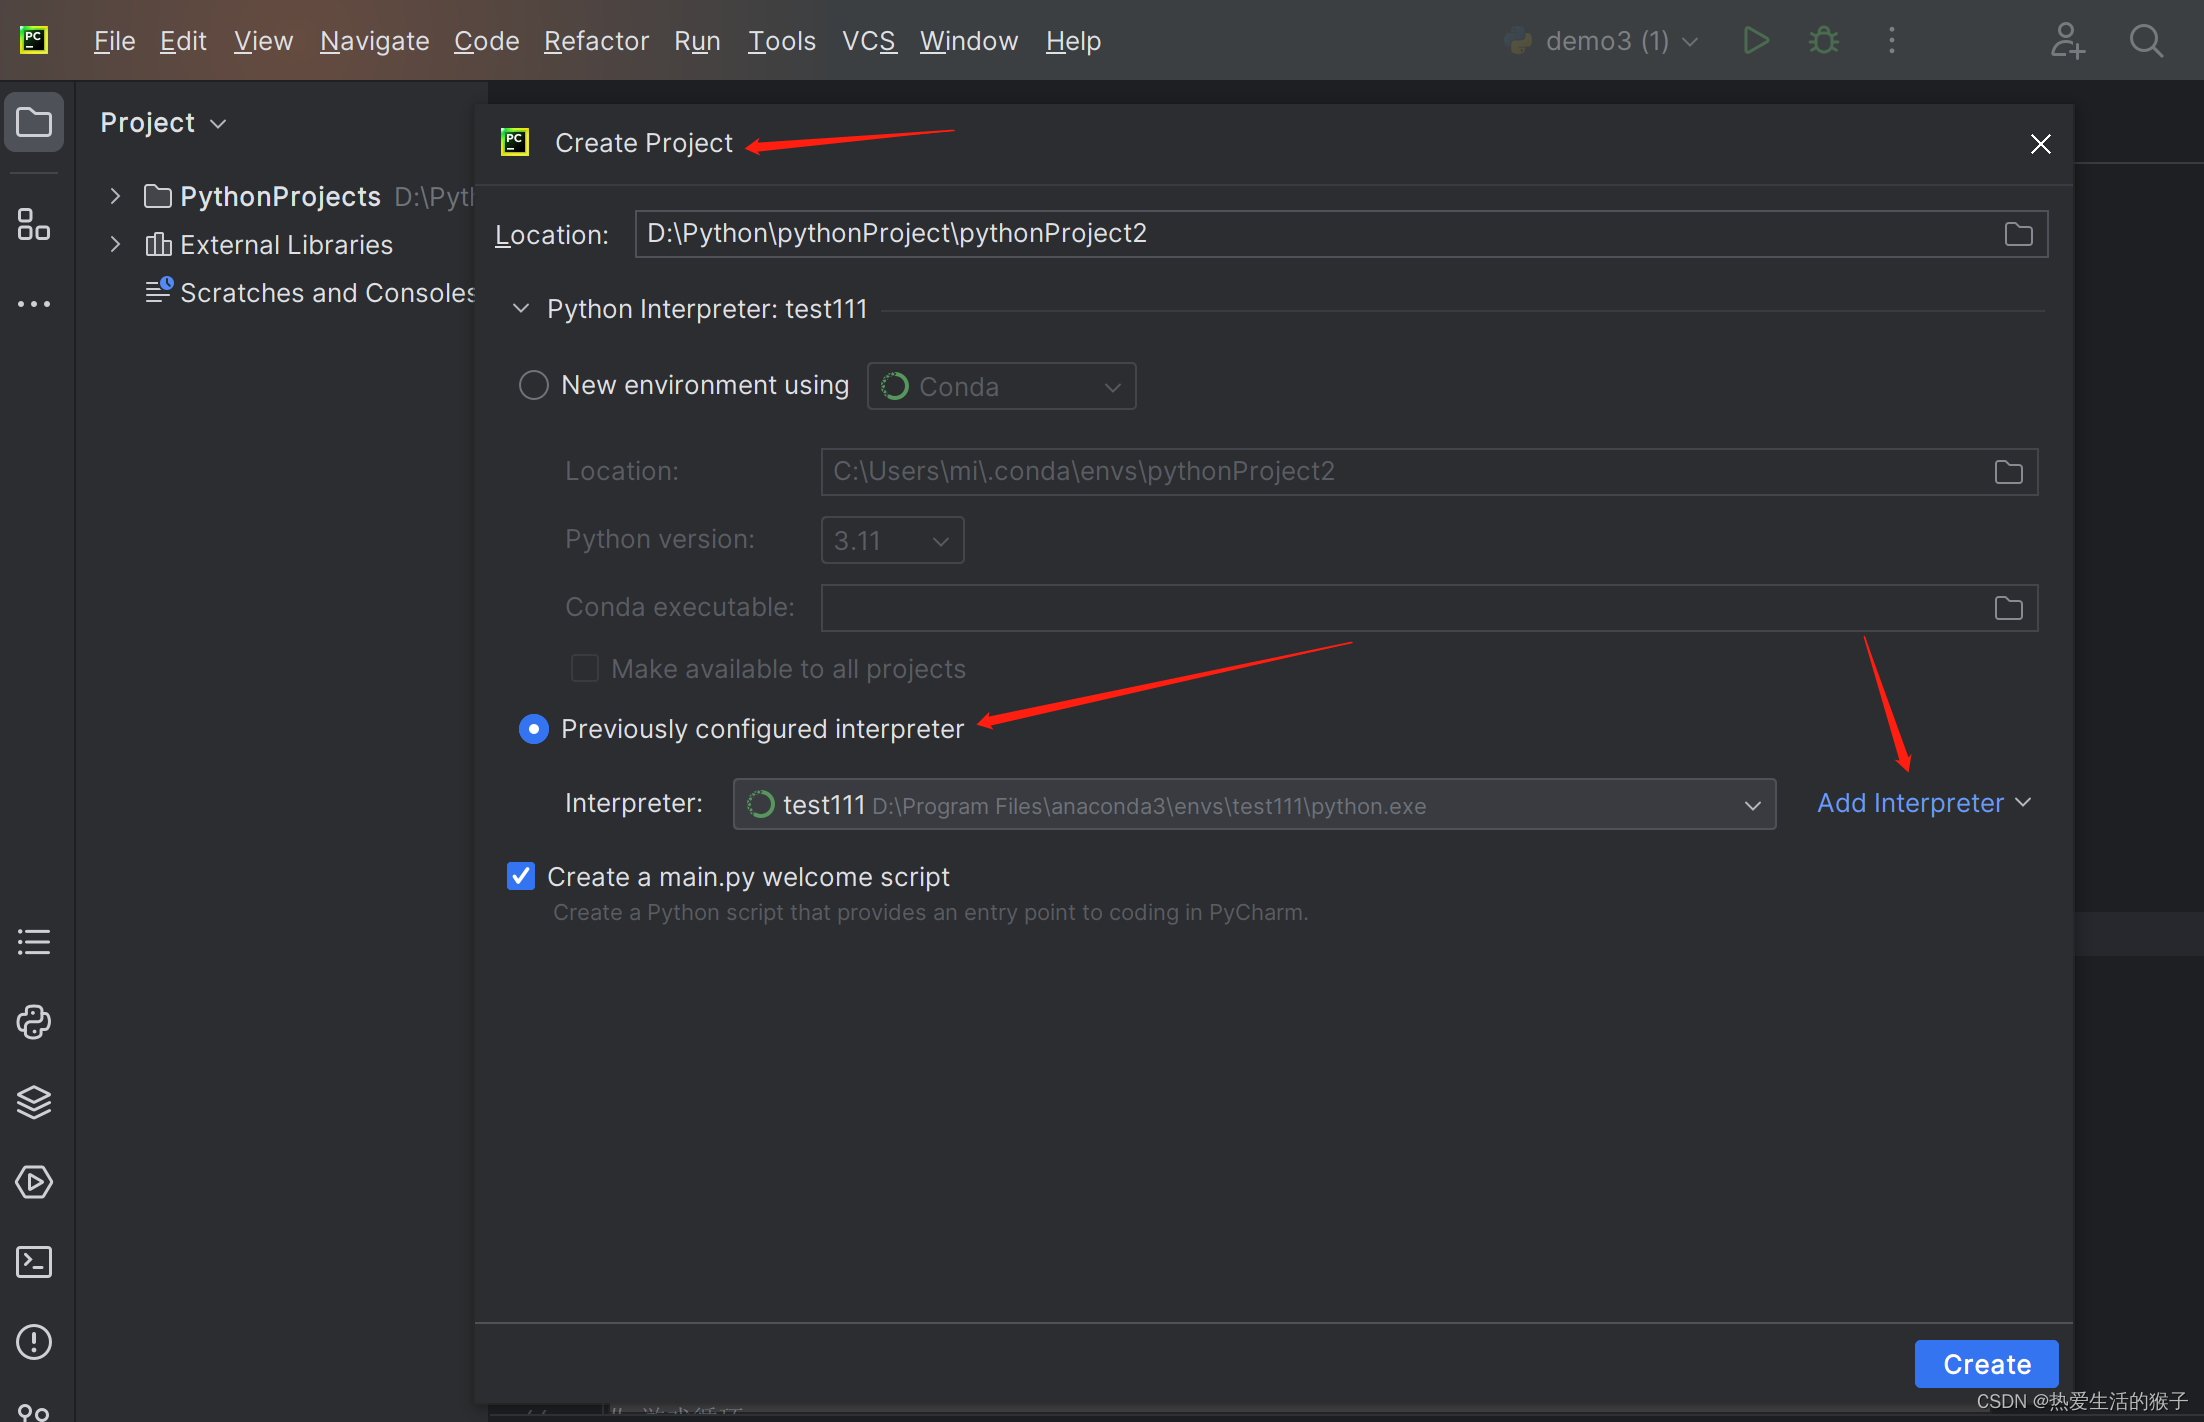Open the Run menu

click(x=697, y=41)
